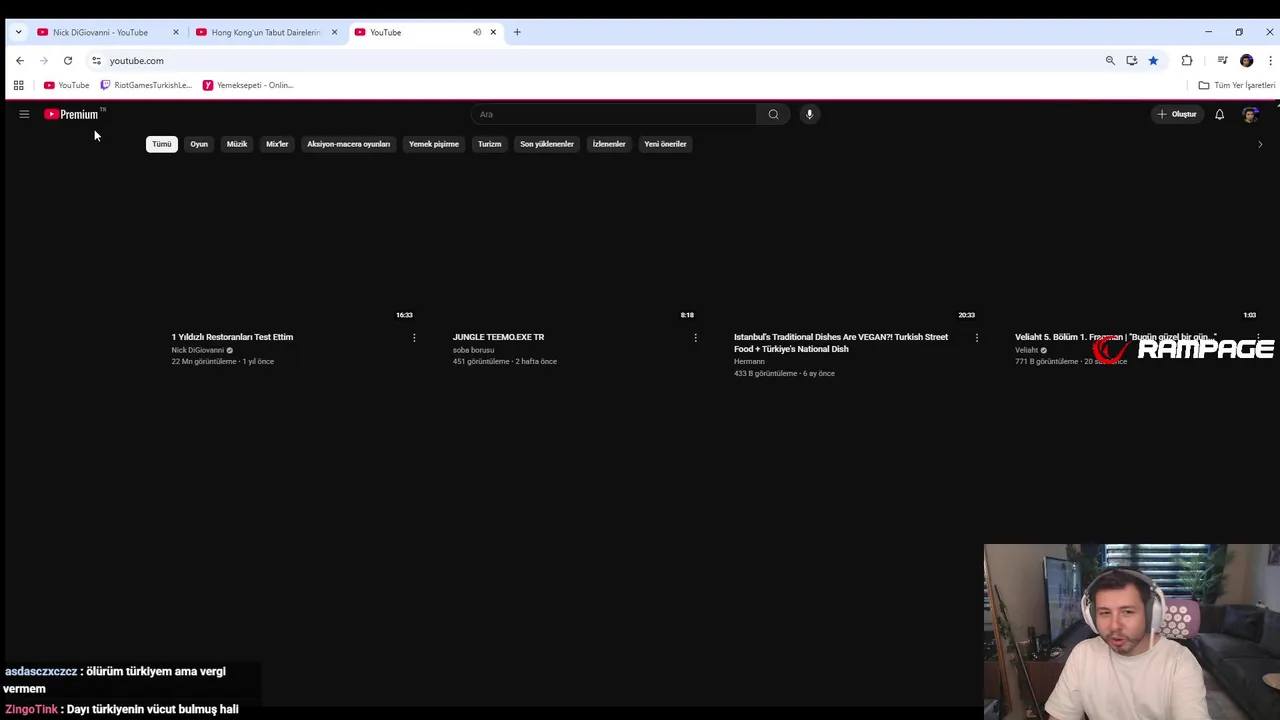Click the '451 görüntüleme • 2 hafta önce' text
Viewport: 1280px width, 720px height.
[504, 361]
